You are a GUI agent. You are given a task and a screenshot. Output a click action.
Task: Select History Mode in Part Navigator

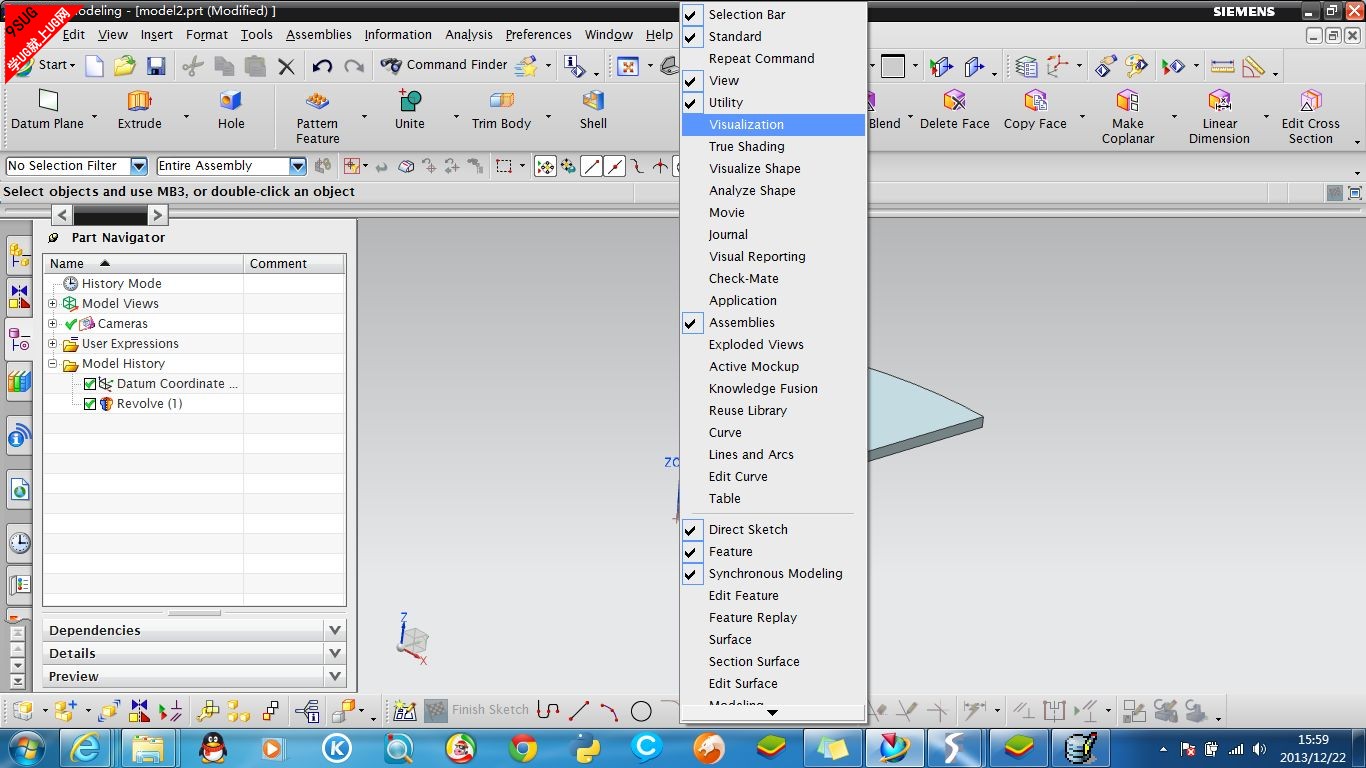121,284
